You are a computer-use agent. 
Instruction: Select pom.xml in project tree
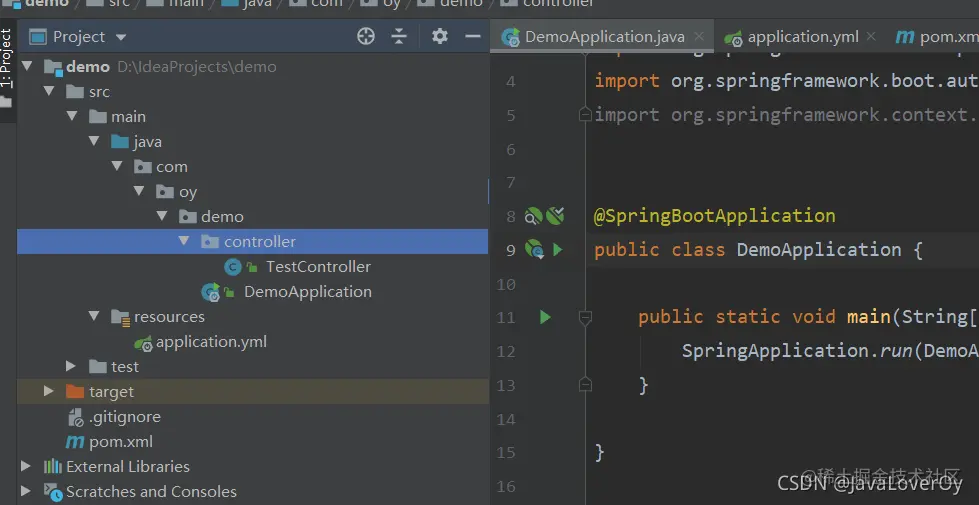click(121, 441)
